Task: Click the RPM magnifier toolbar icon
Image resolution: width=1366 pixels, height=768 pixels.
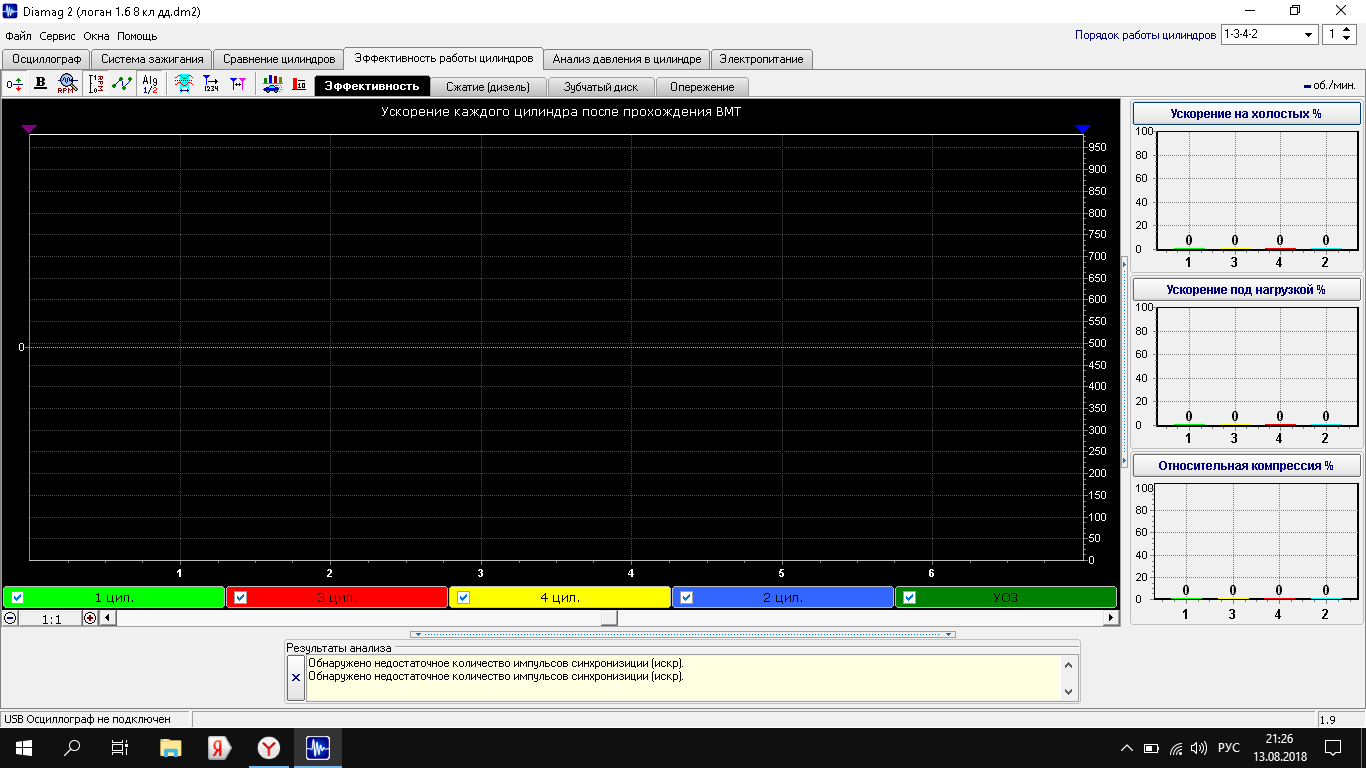Action: click(x=67, y=84)
